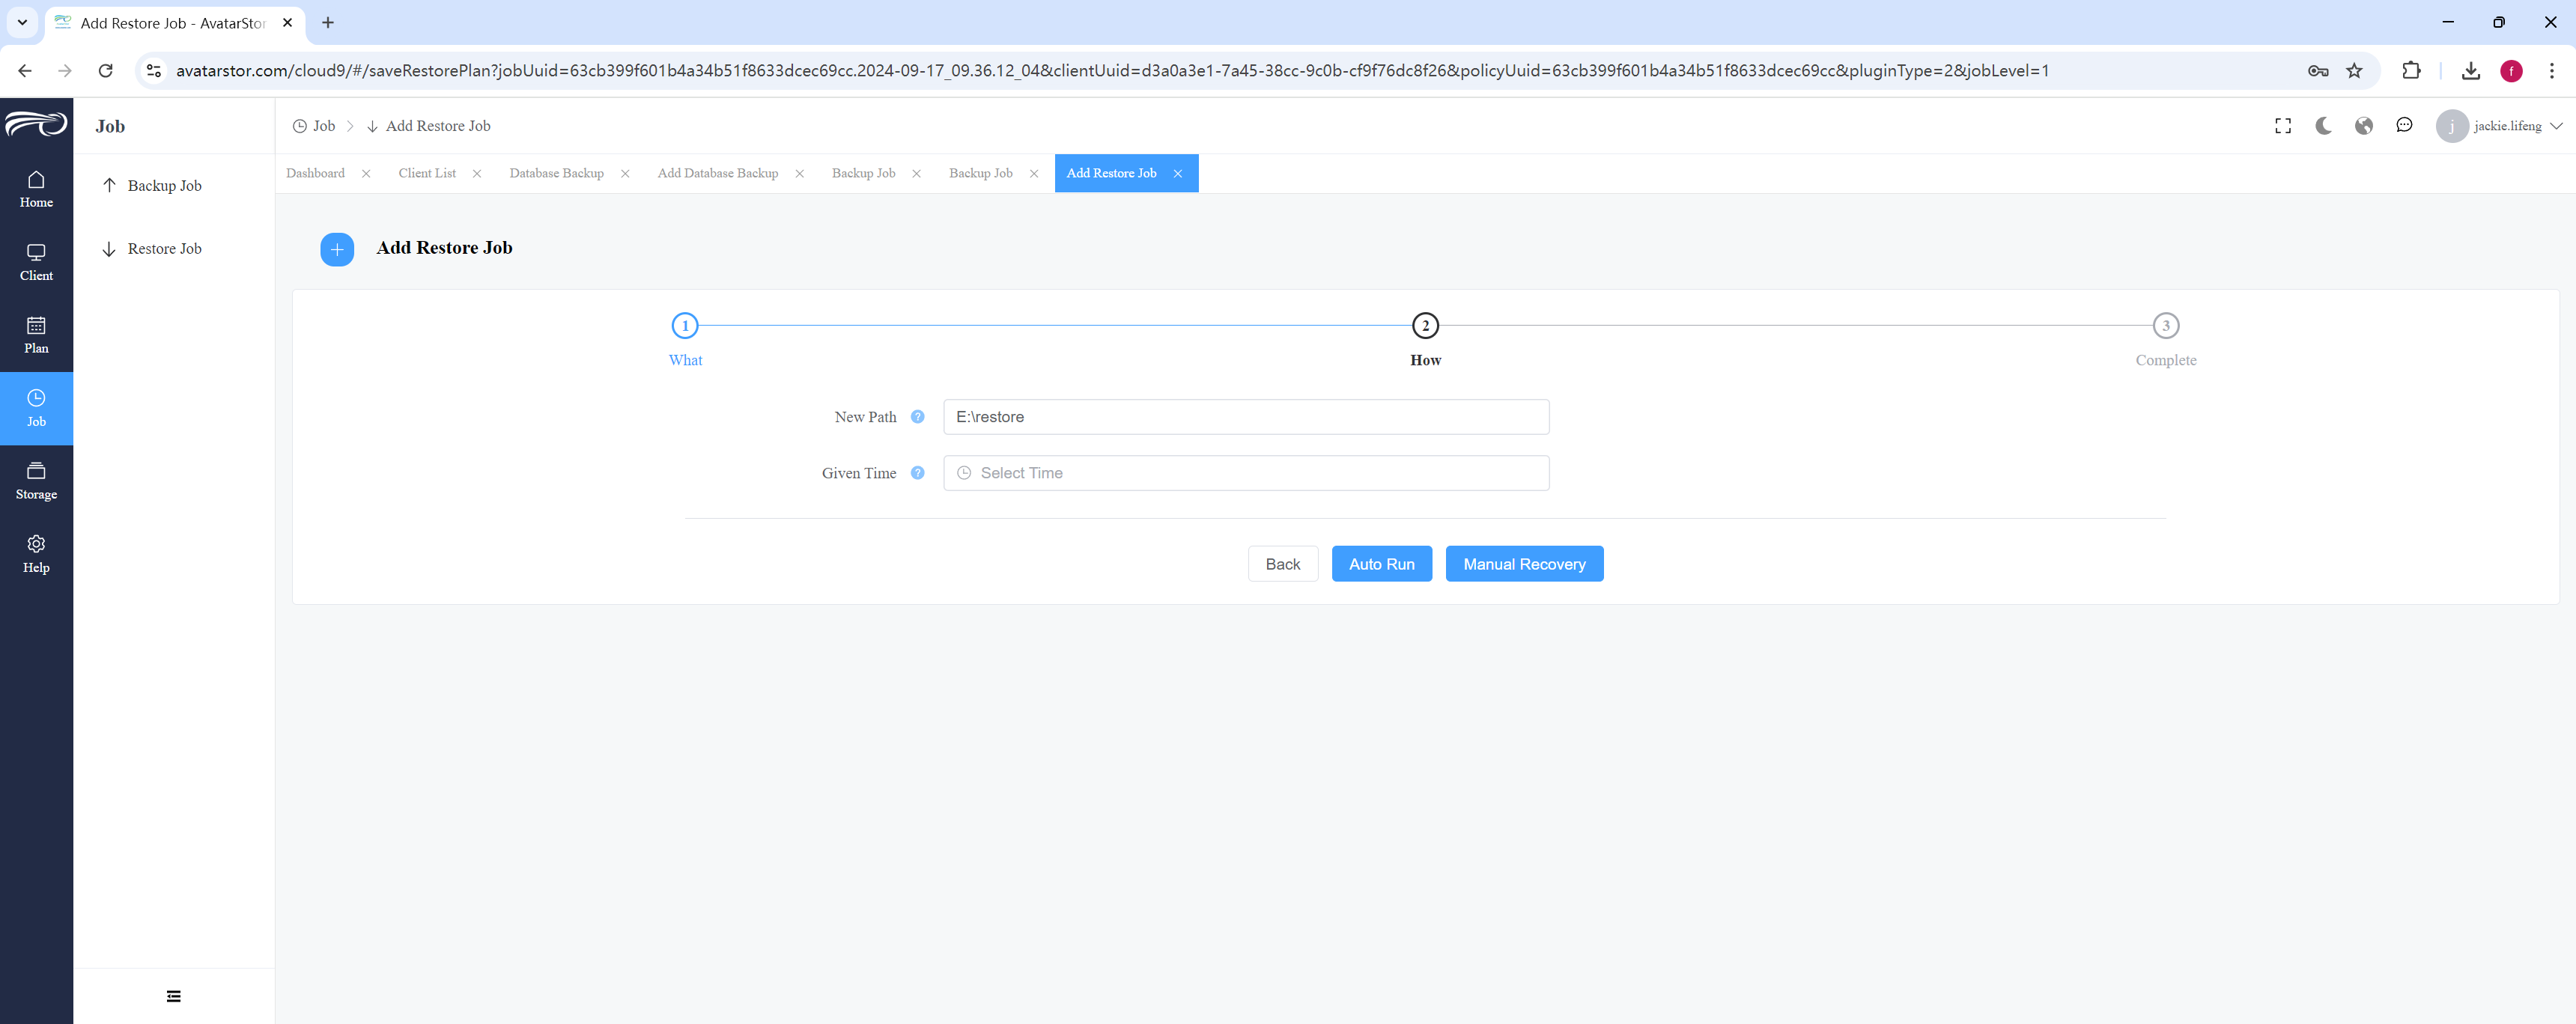
Task: Open the Select Time picker
Action: (x=1246, y=473)
